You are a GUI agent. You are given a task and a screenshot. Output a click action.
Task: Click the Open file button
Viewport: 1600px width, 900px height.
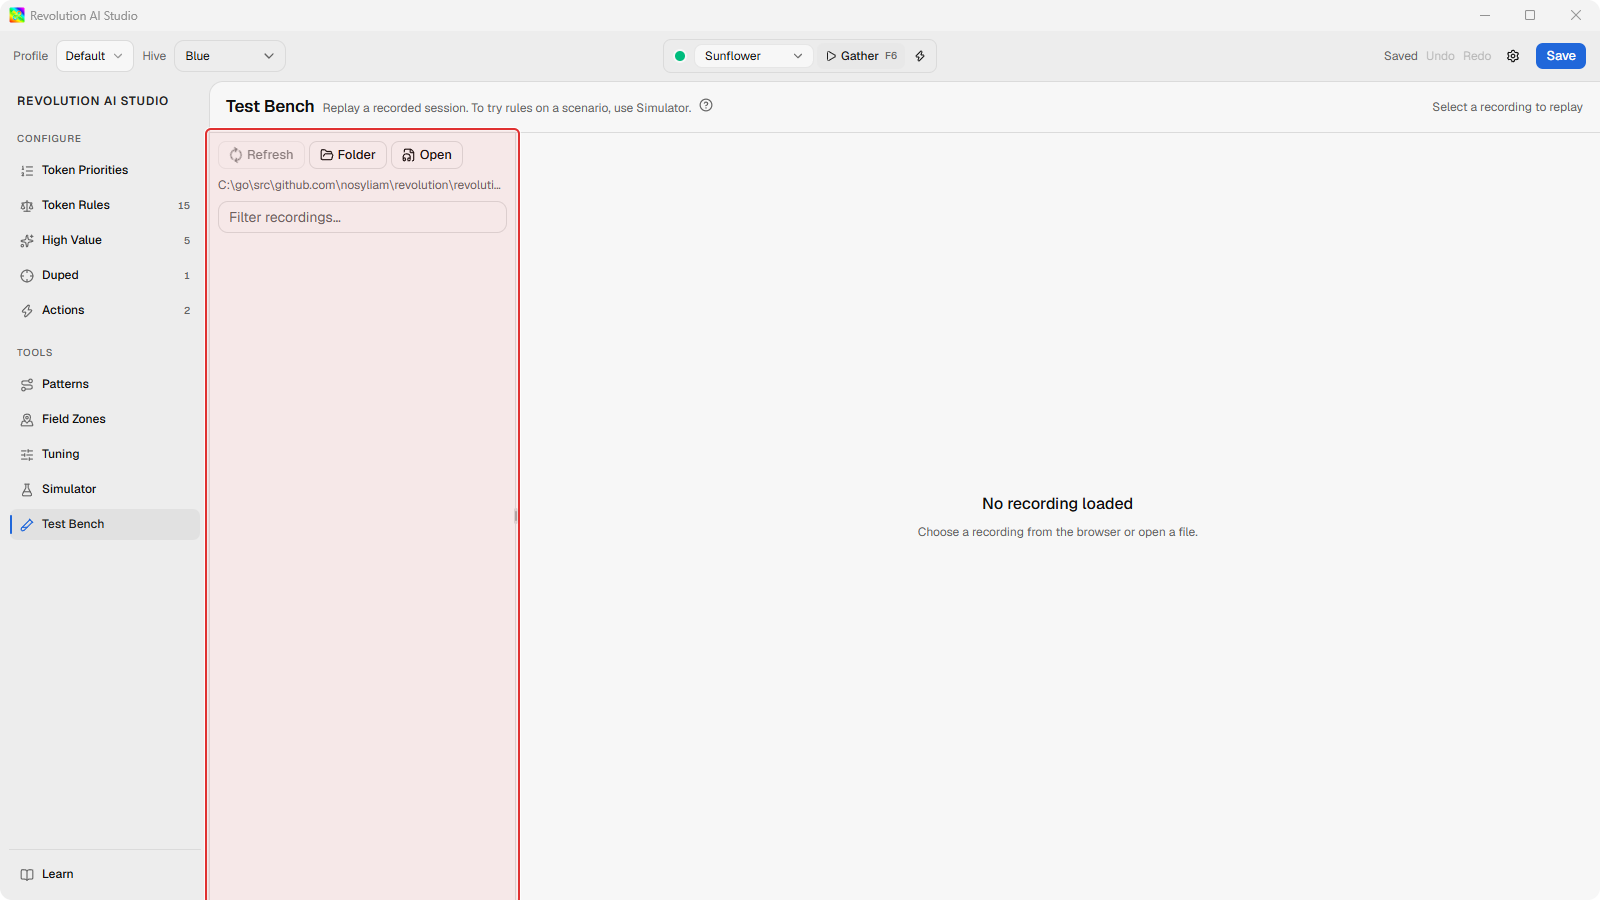pos(427,155)
